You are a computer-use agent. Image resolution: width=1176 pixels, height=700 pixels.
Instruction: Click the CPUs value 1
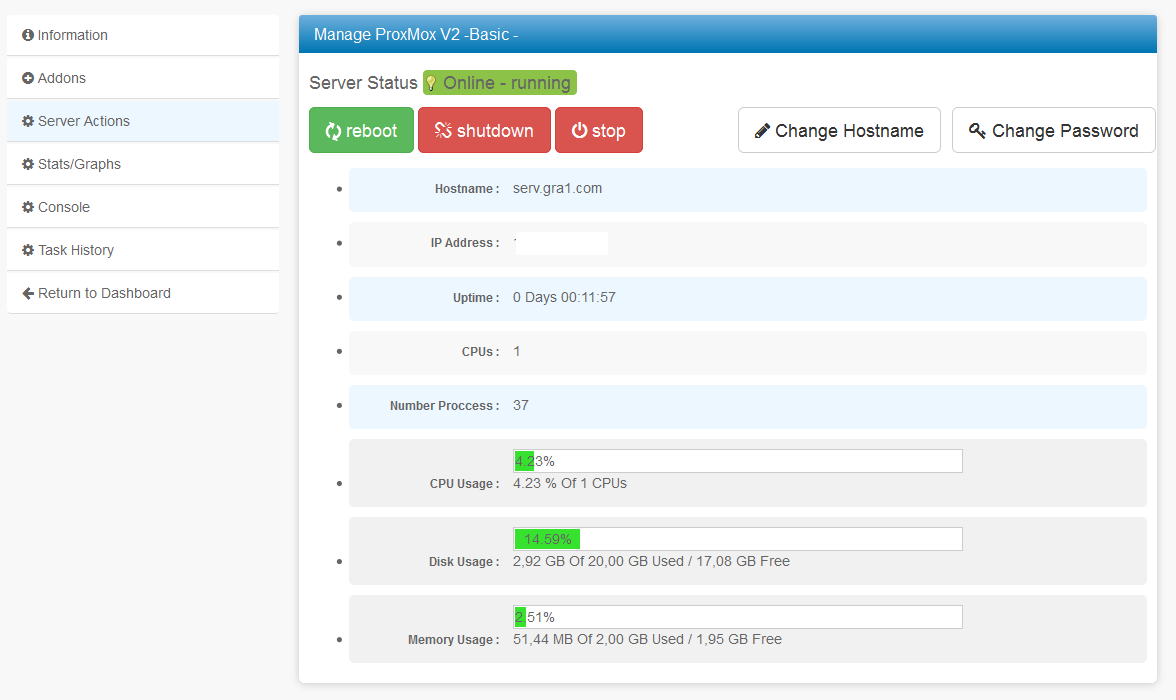(x=517, y=351)
